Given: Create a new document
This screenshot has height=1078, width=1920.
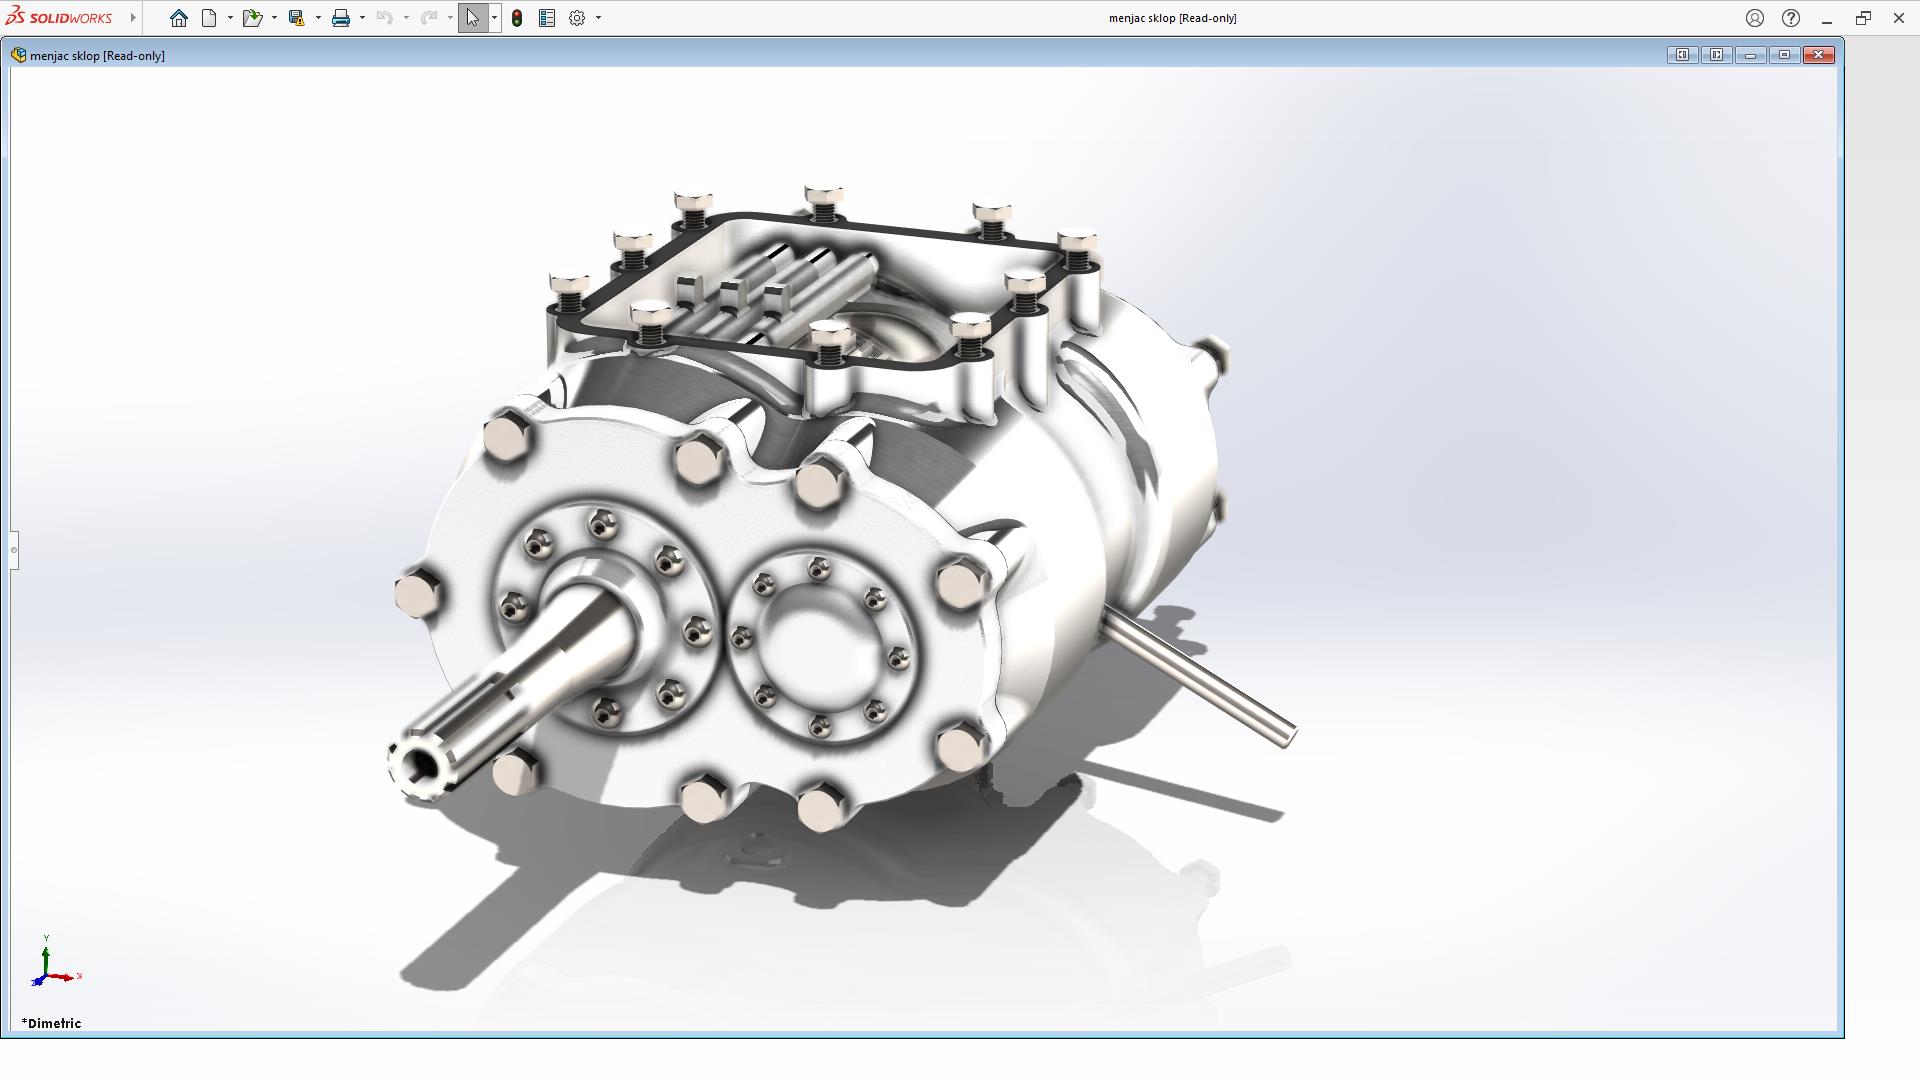Looking at the screenshot, I should click(x=209, y=18).
